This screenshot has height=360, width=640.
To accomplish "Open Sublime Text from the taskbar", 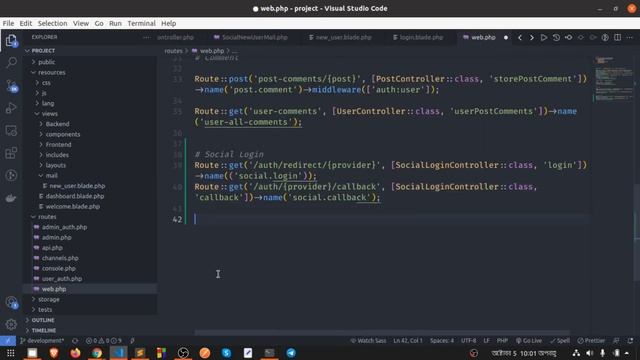I will coord(140,353).
